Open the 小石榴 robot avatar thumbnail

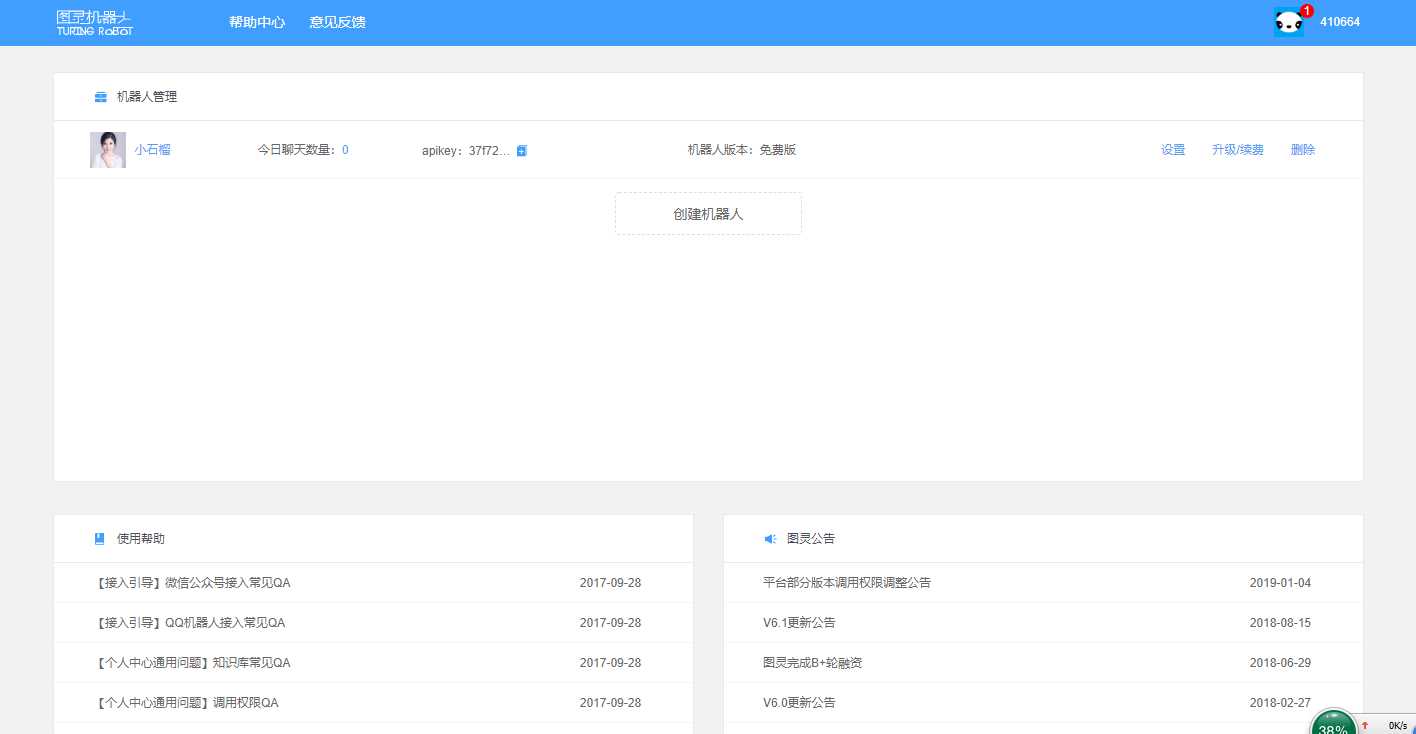point(108,150)
